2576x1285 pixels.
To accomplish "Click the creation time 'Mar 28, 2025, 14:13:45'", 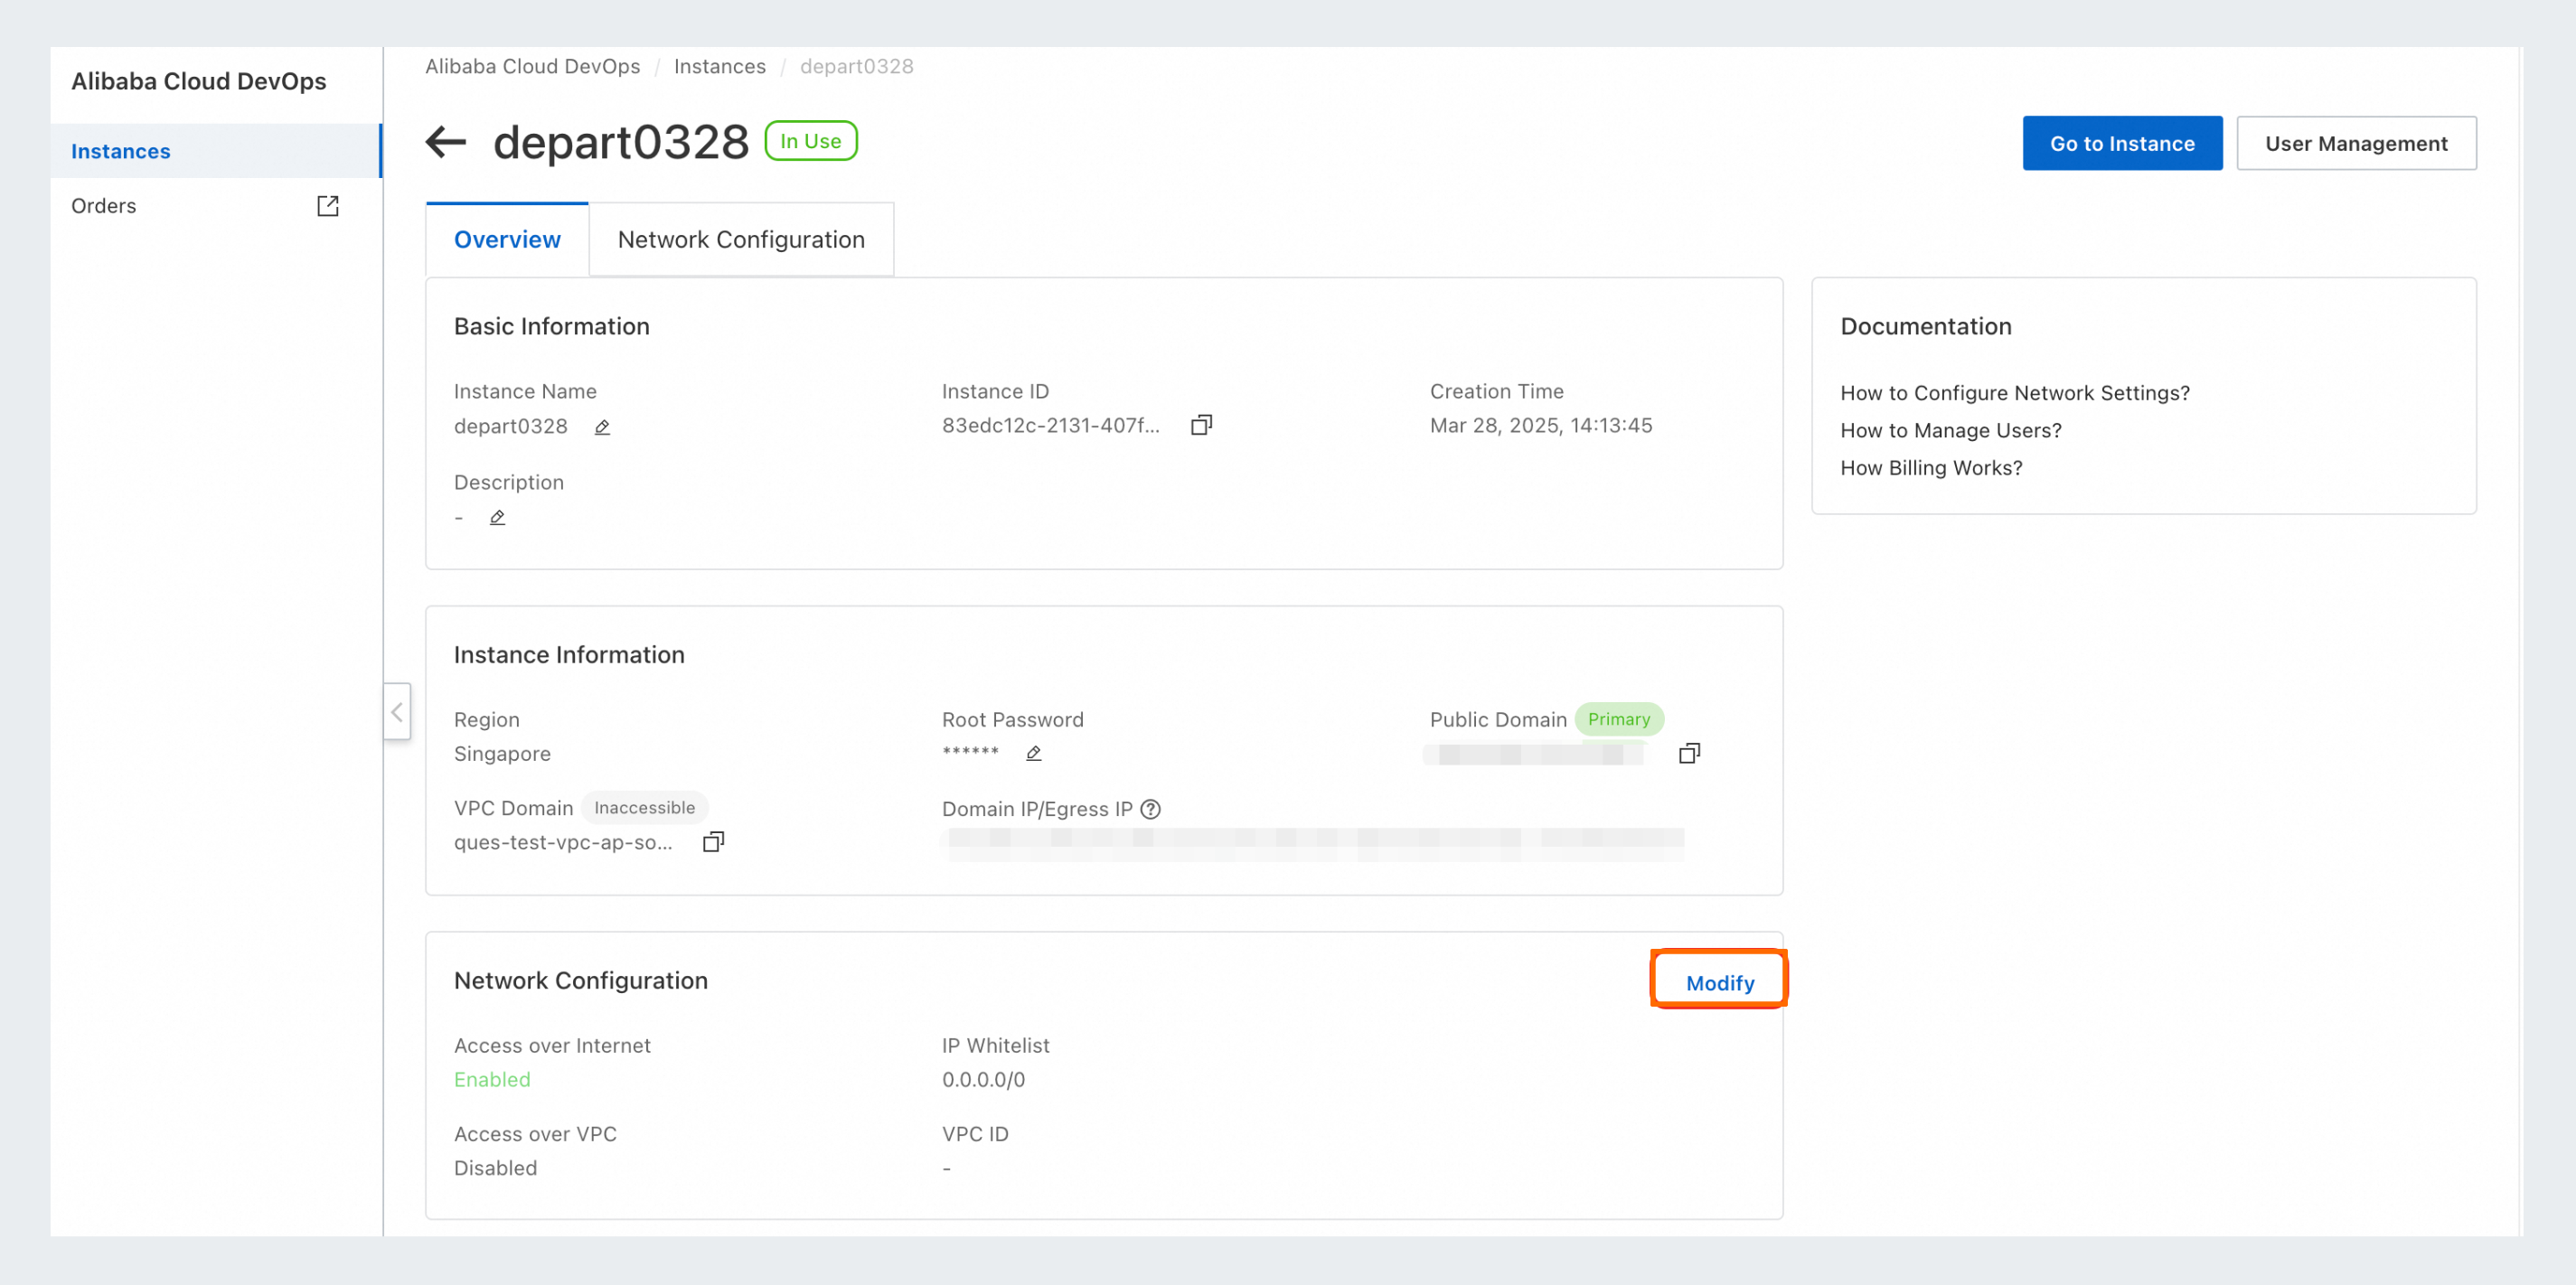I will tap(1540, 425).
